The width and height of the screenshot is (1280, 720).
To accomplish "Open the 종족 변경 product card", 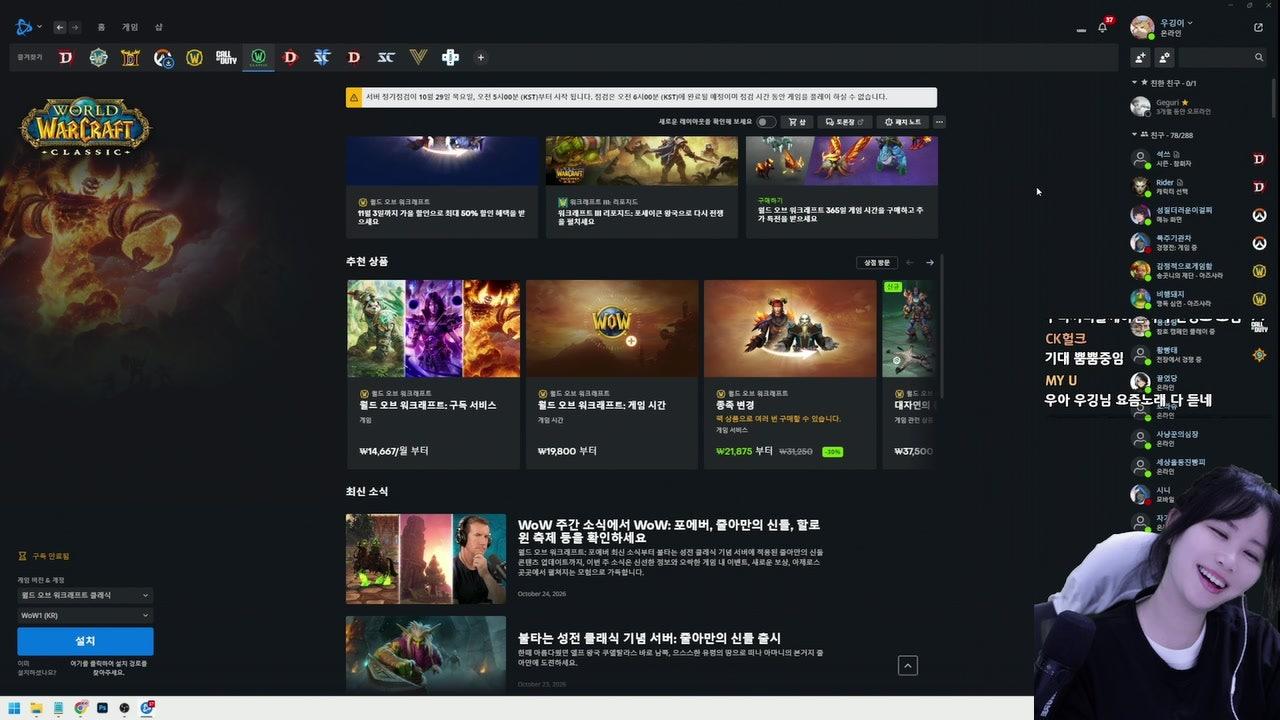I will point(790,374).
